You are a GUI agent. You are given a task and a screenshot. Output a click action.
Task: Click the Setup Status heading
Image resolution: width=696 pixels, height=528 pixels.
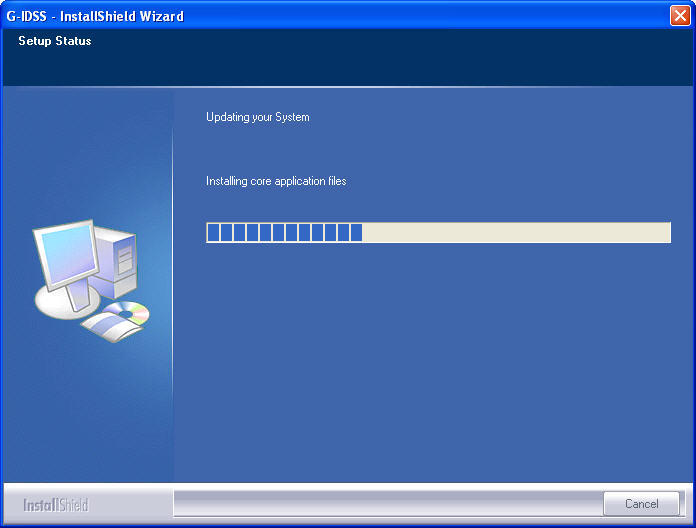pyautogui.click(x=55, y=41)
